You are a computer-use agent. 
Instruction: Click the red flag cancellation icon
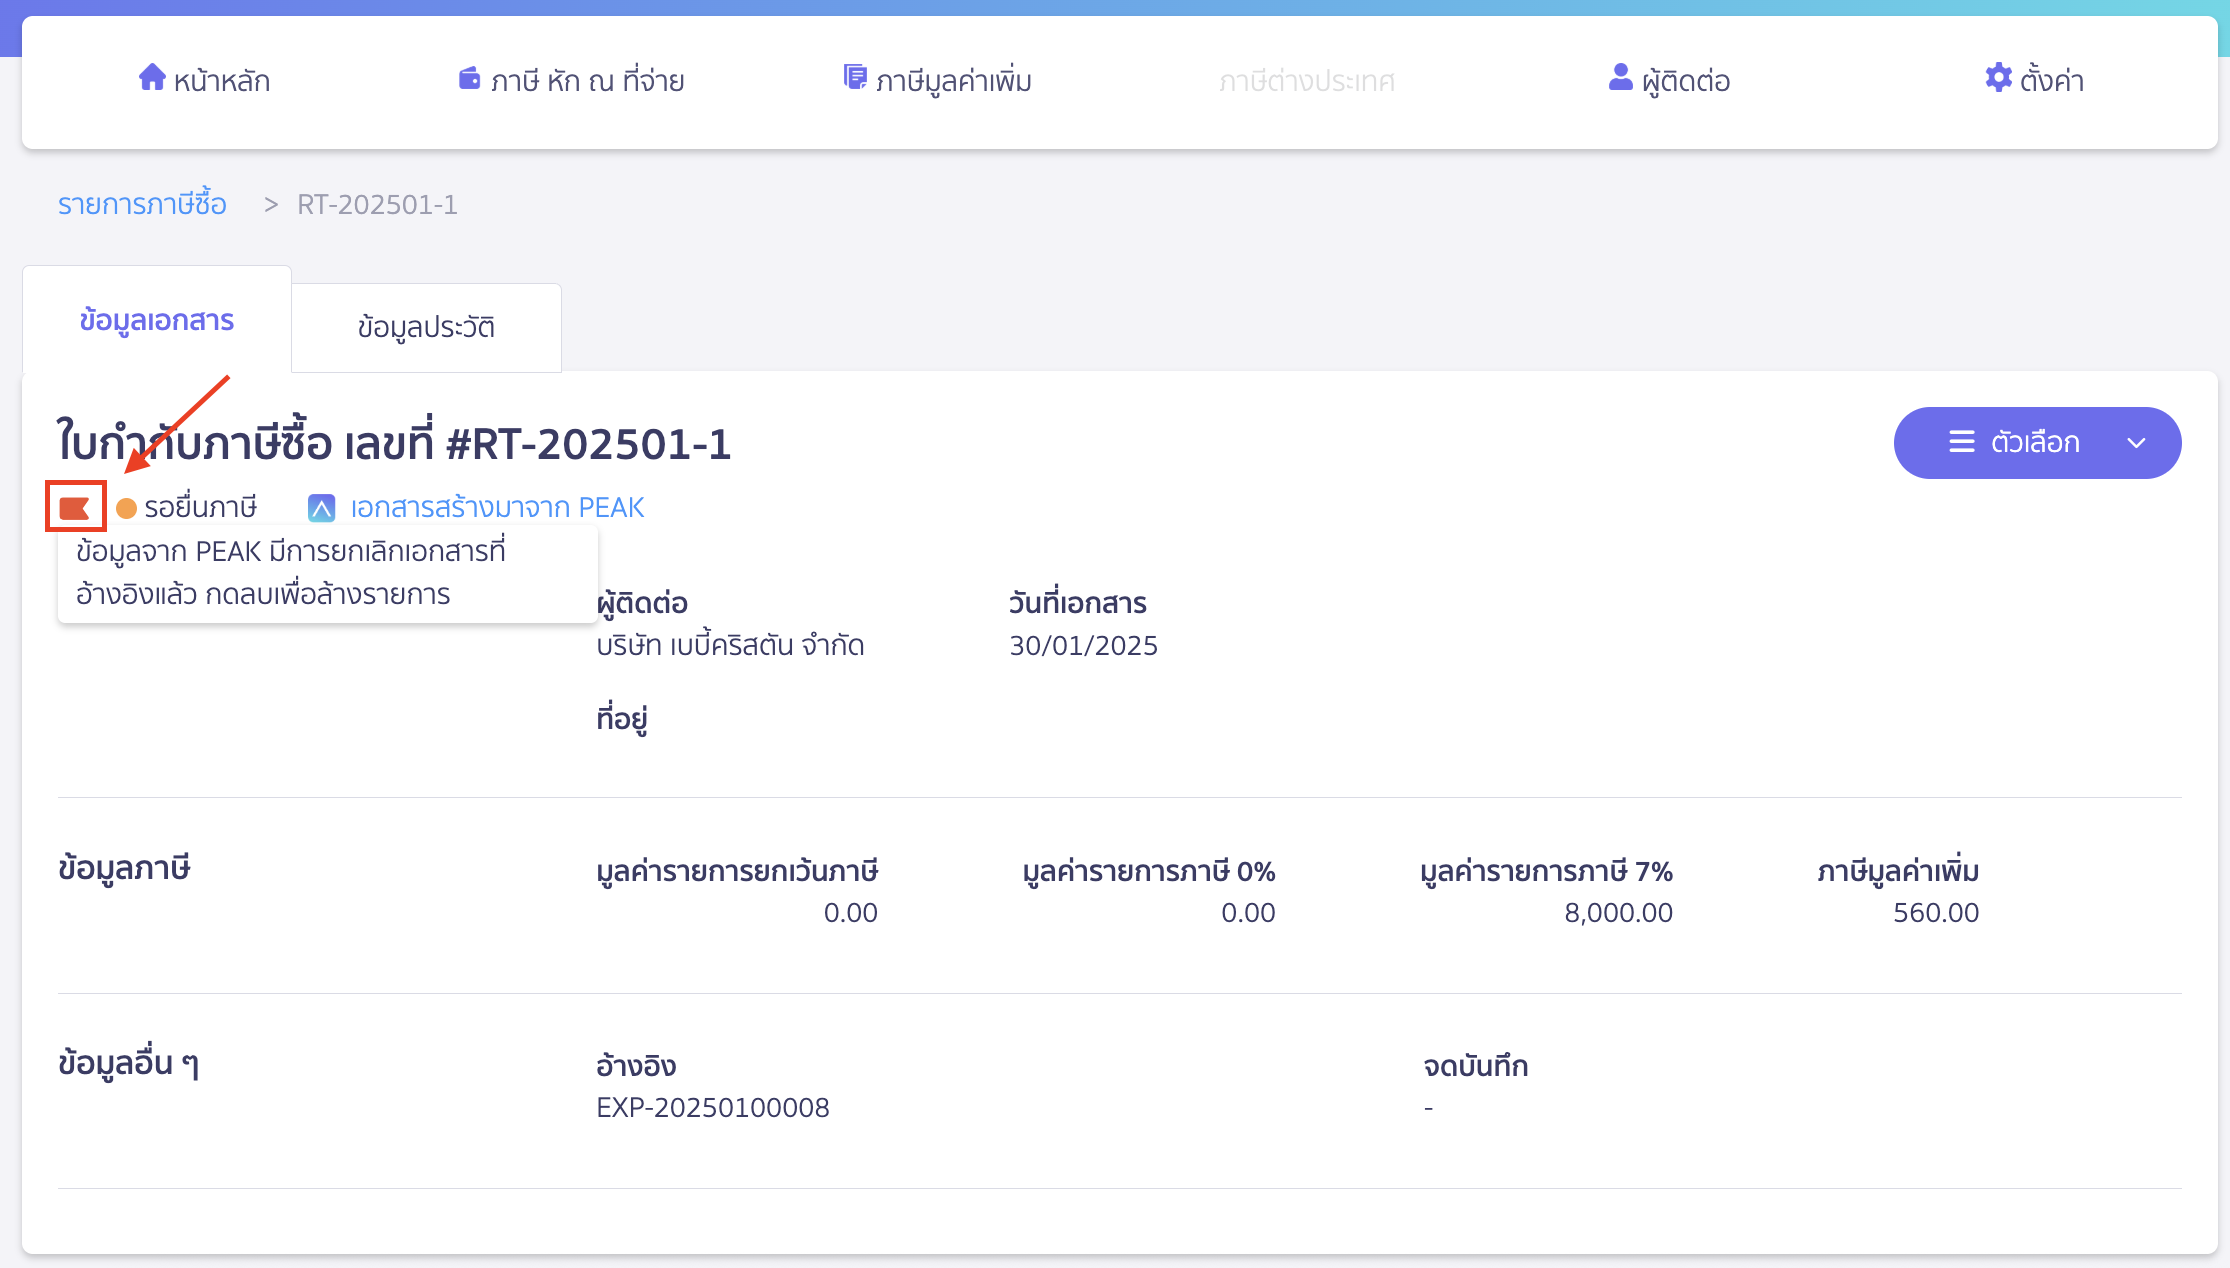click(76, 506)
